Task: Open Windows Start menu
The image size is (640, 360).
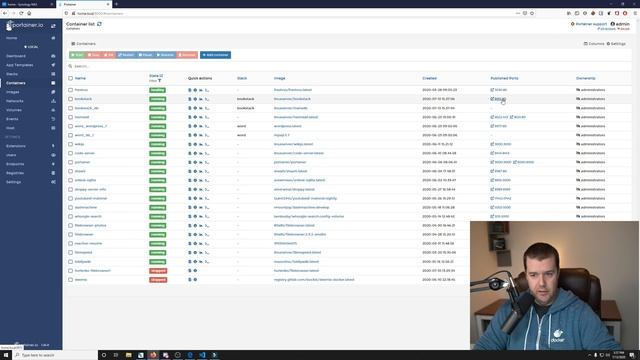Action: 6,355
